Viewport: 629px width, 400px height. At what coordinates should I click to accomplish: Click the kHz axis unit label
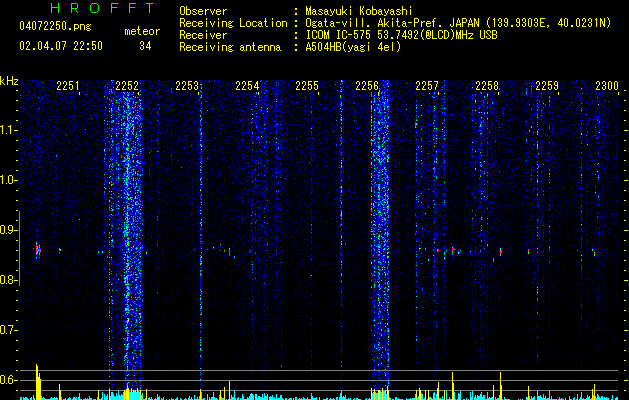[9, 81]
